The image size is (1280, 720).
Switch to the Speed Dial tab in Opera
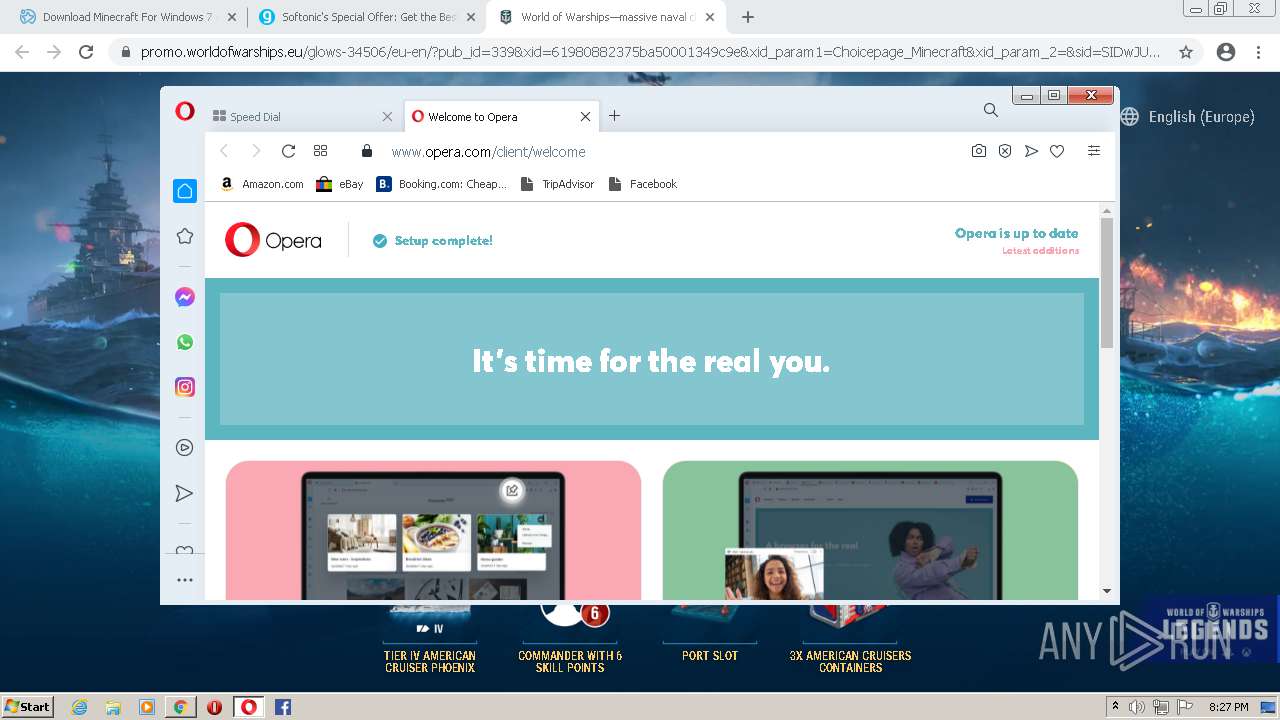coord(303,117)
